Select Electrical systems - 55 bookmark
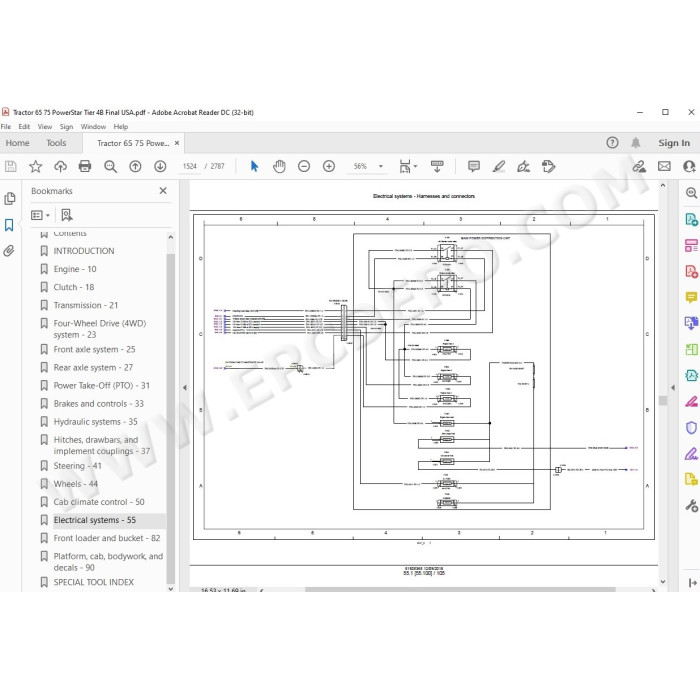This screenshot has height=700, width=700. tap(95, 520)
